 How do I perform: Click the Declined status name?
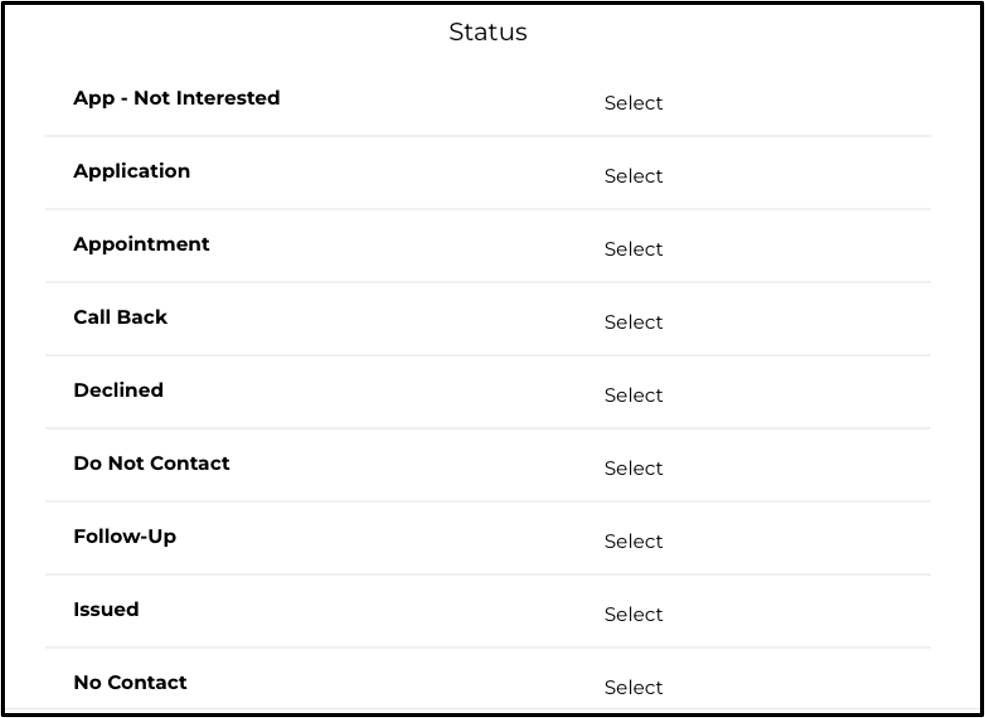[x=119, y=390]
